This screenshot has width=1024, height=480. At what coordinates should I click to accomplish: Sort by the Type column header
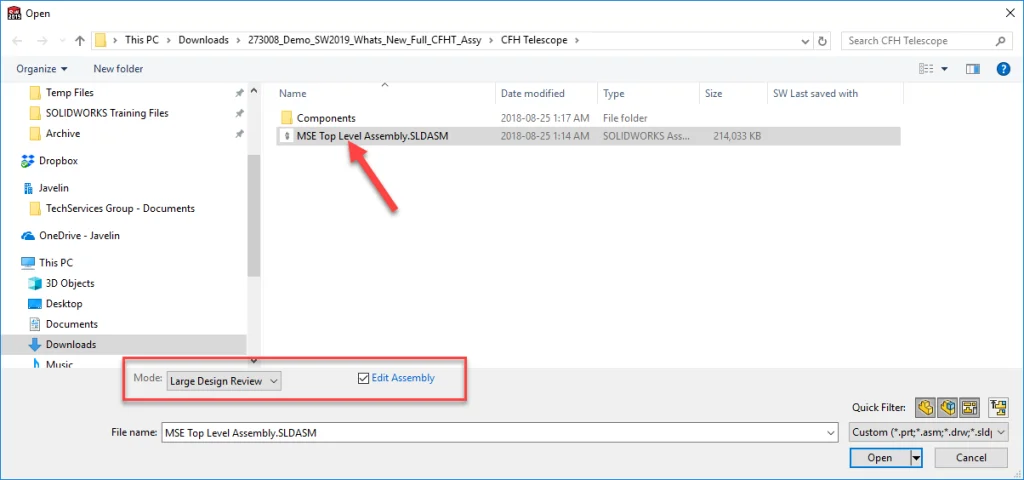[x=648, y=93]
